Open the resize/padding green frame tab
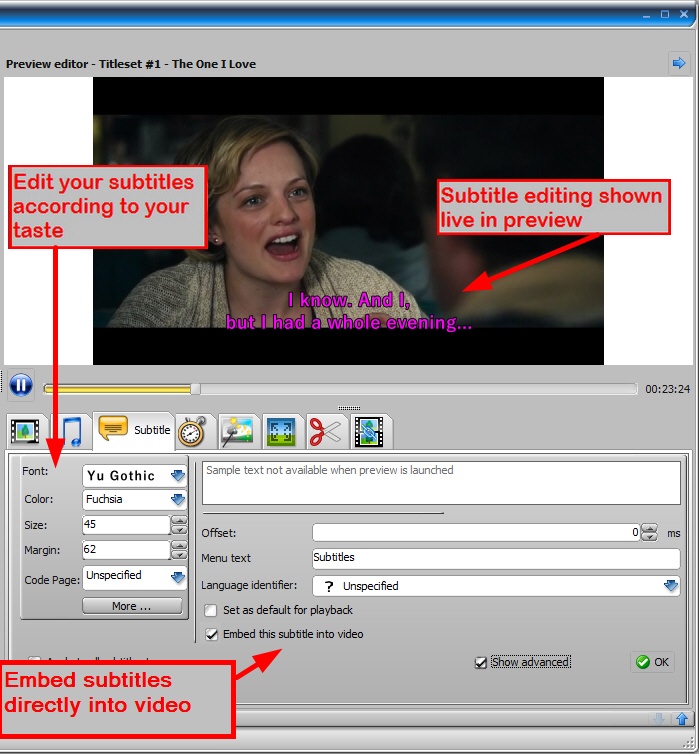 click(281, 432)
